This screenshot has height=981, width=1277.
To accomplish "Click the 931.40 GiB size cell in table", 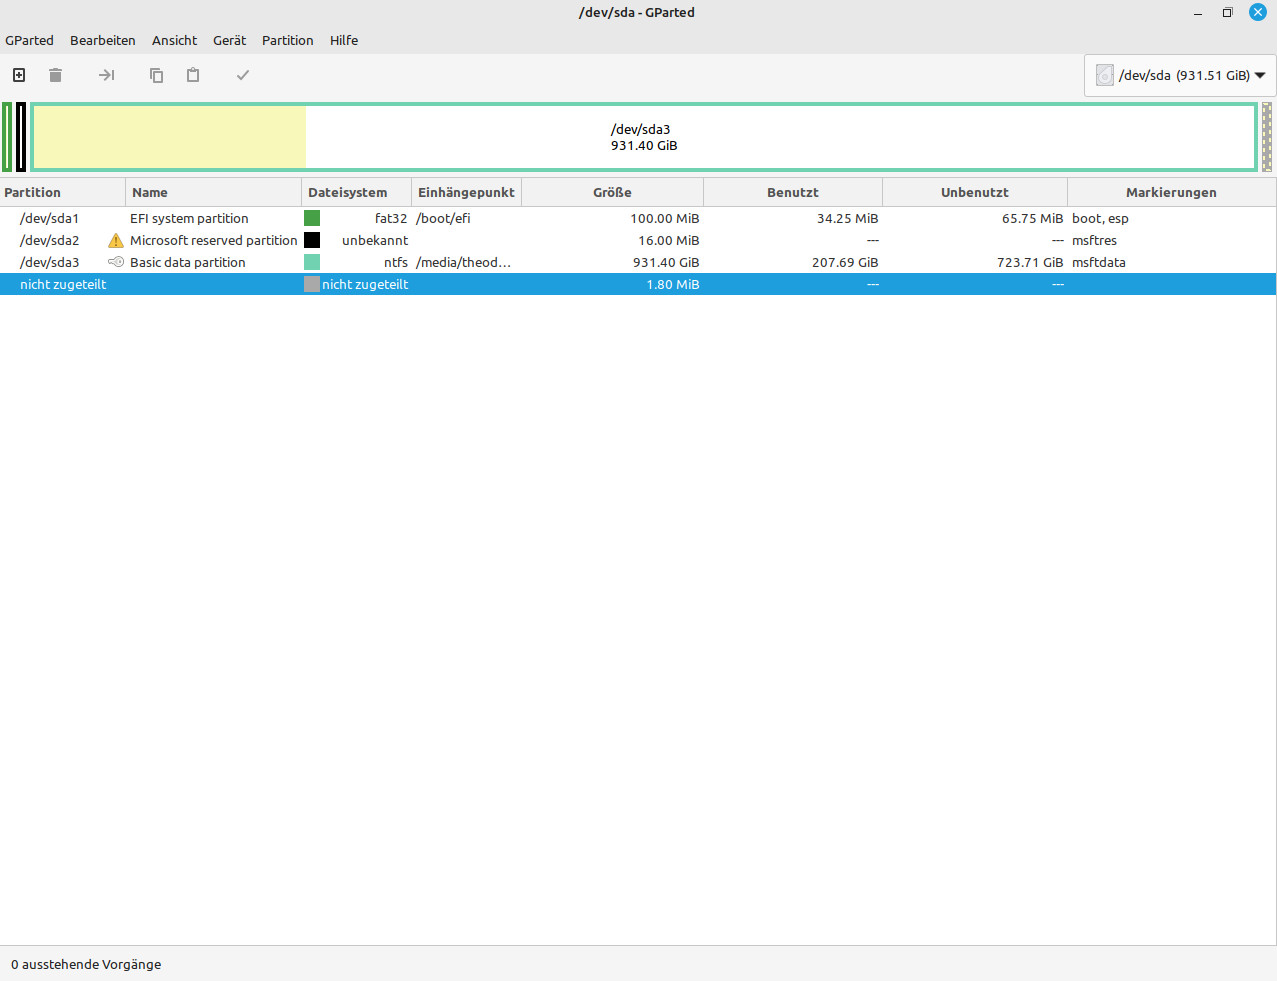I will [666, 262].
